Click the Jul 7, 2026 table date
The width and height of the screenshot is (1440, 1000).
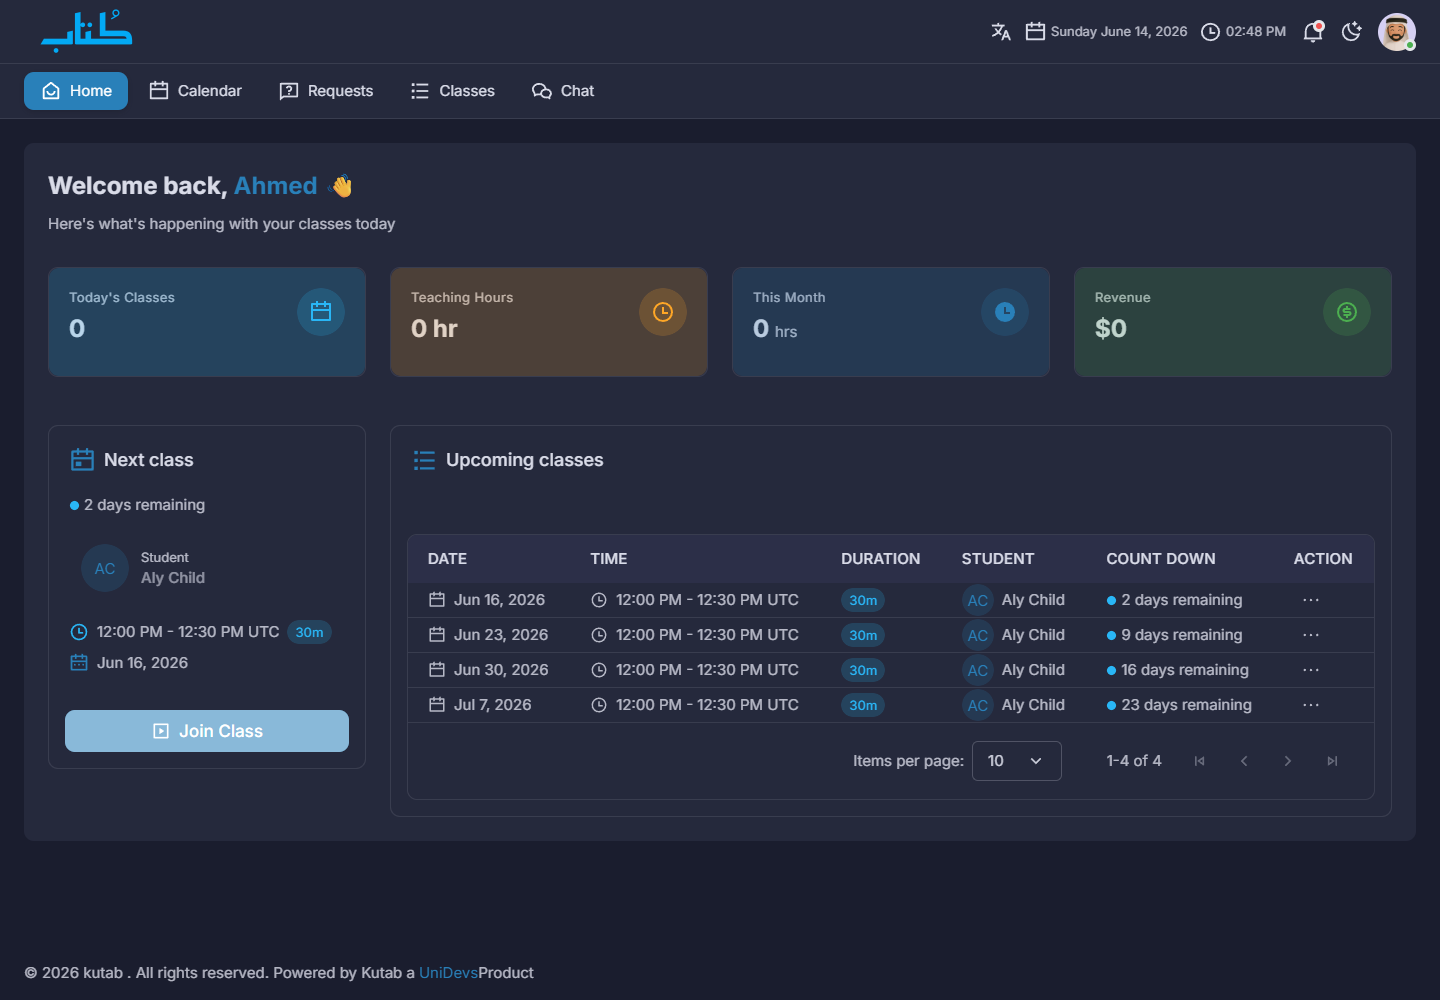pos(493,705)
